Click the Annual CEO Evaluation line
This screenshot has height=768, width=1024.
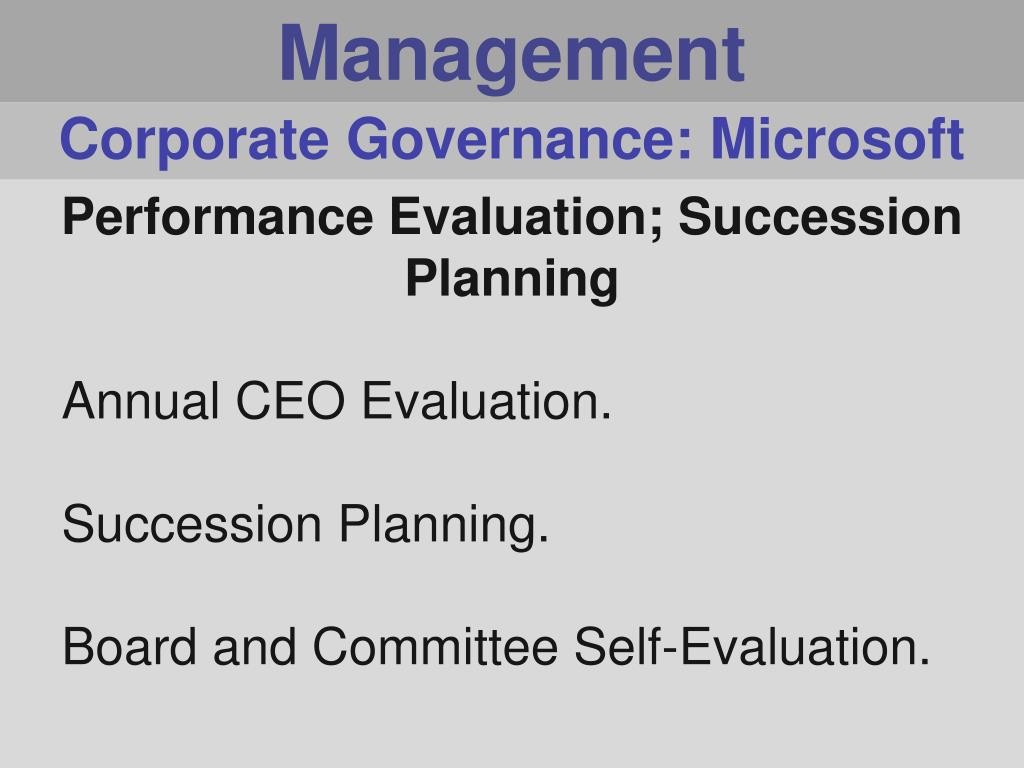(x=337, y=401)
